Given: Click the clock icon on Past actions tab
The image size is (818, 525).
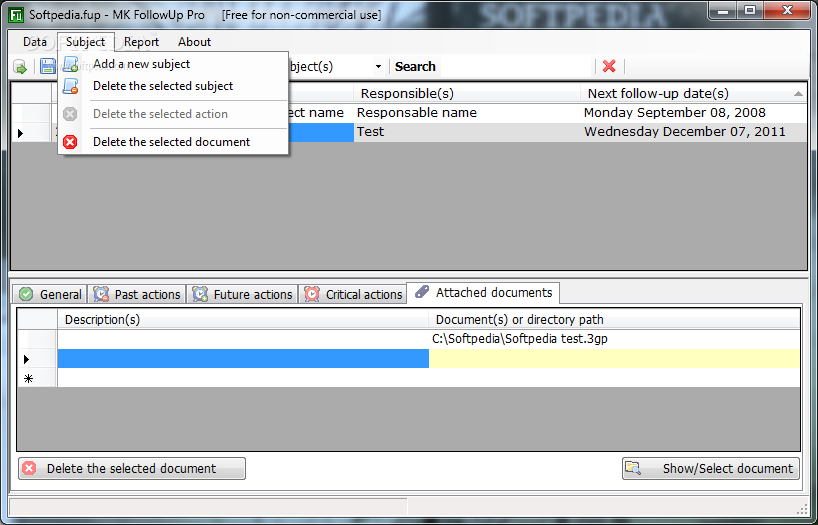Looking at the screenshot, I should (101, 294).
